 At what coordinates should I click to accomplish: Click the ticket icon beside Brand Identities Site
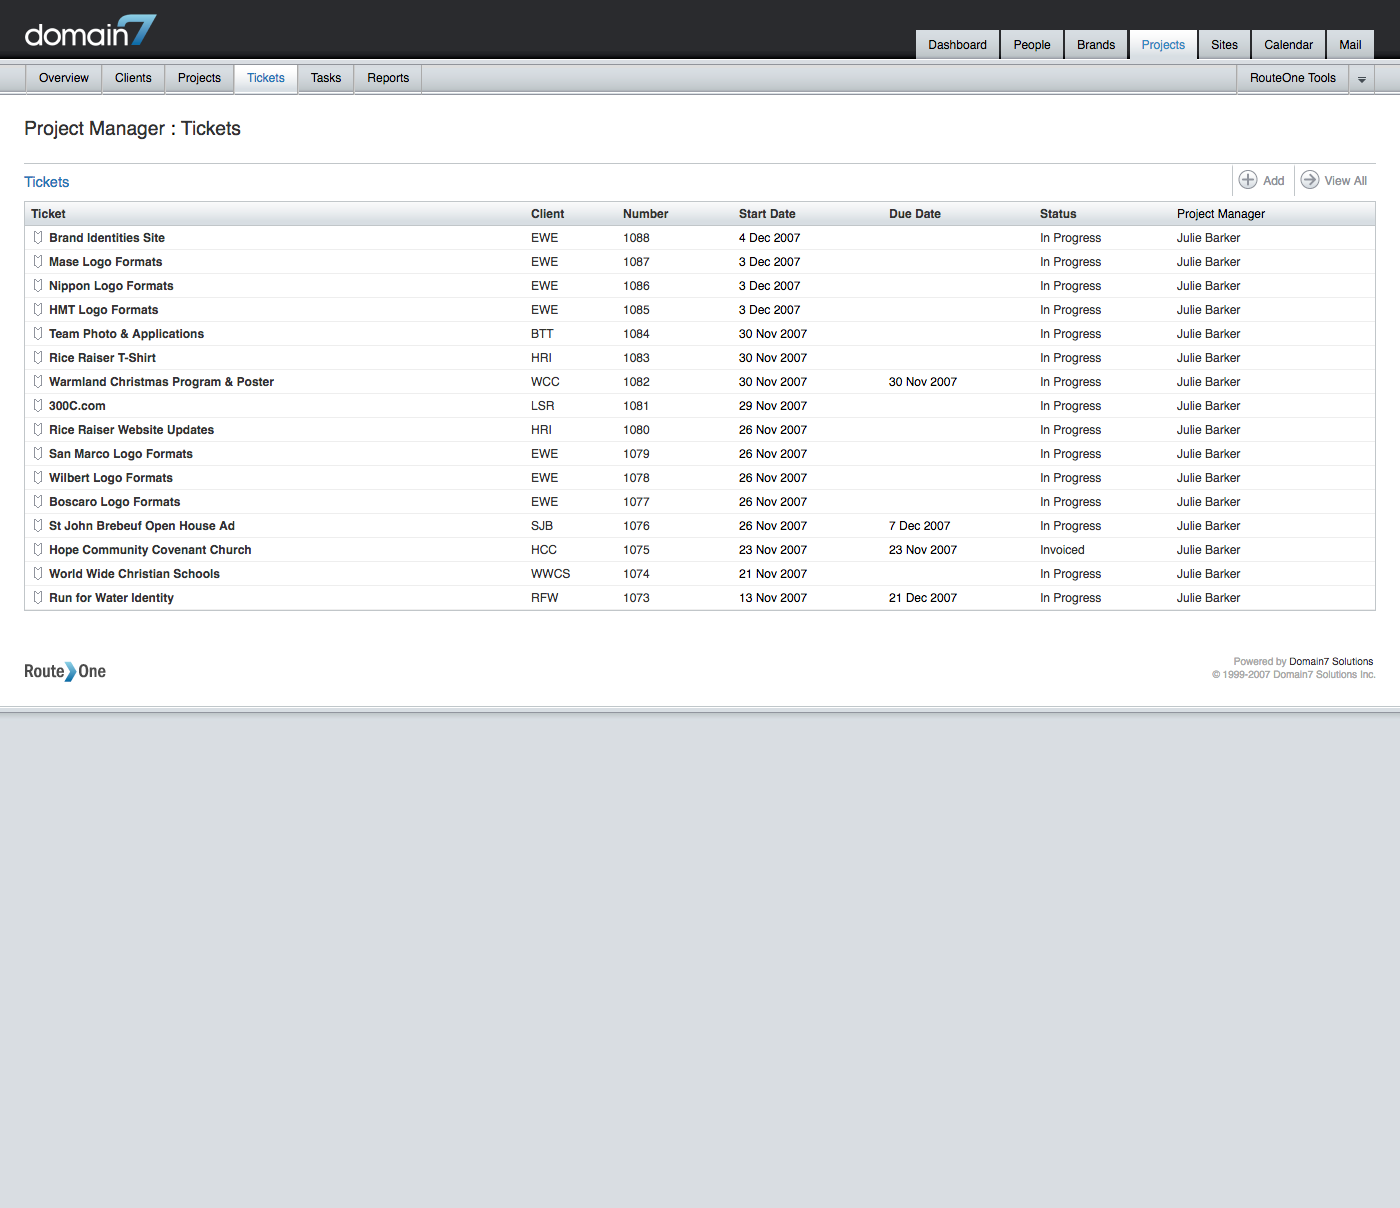pos(38,238)
